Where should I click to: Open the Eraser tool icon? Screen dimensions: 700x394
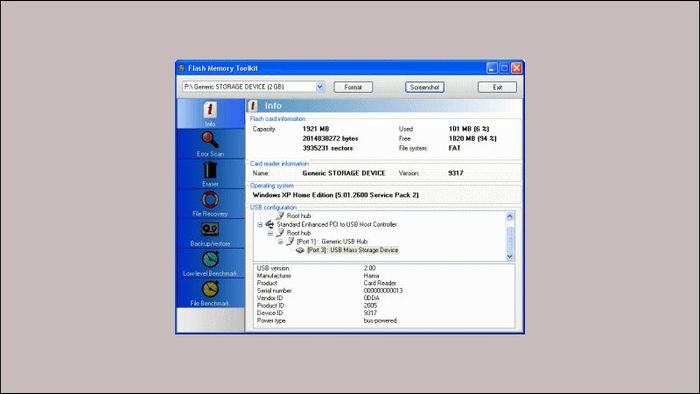(x=210, y=170)
